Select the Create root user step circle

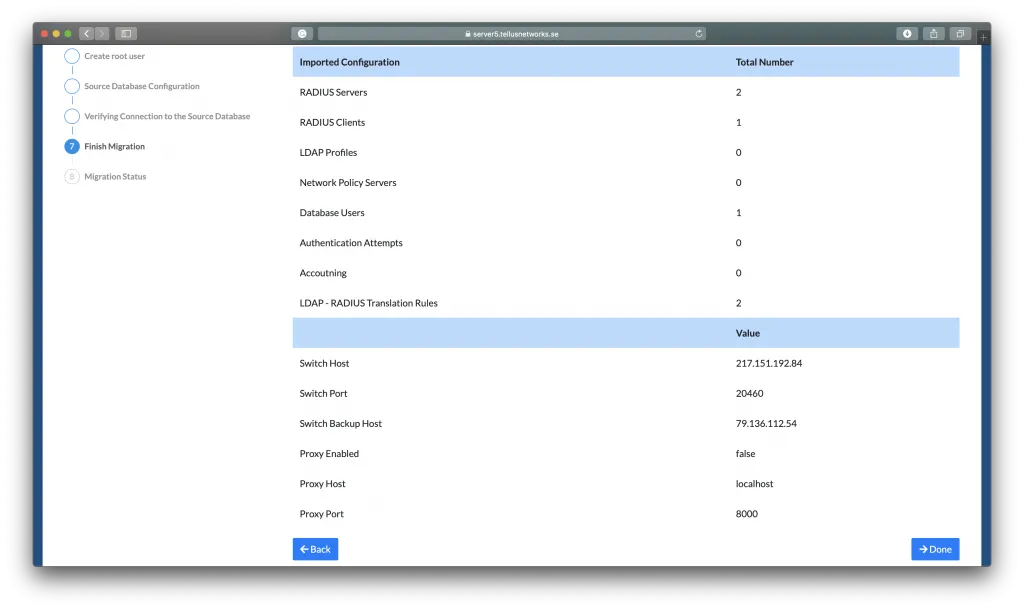tap(71, 56)
